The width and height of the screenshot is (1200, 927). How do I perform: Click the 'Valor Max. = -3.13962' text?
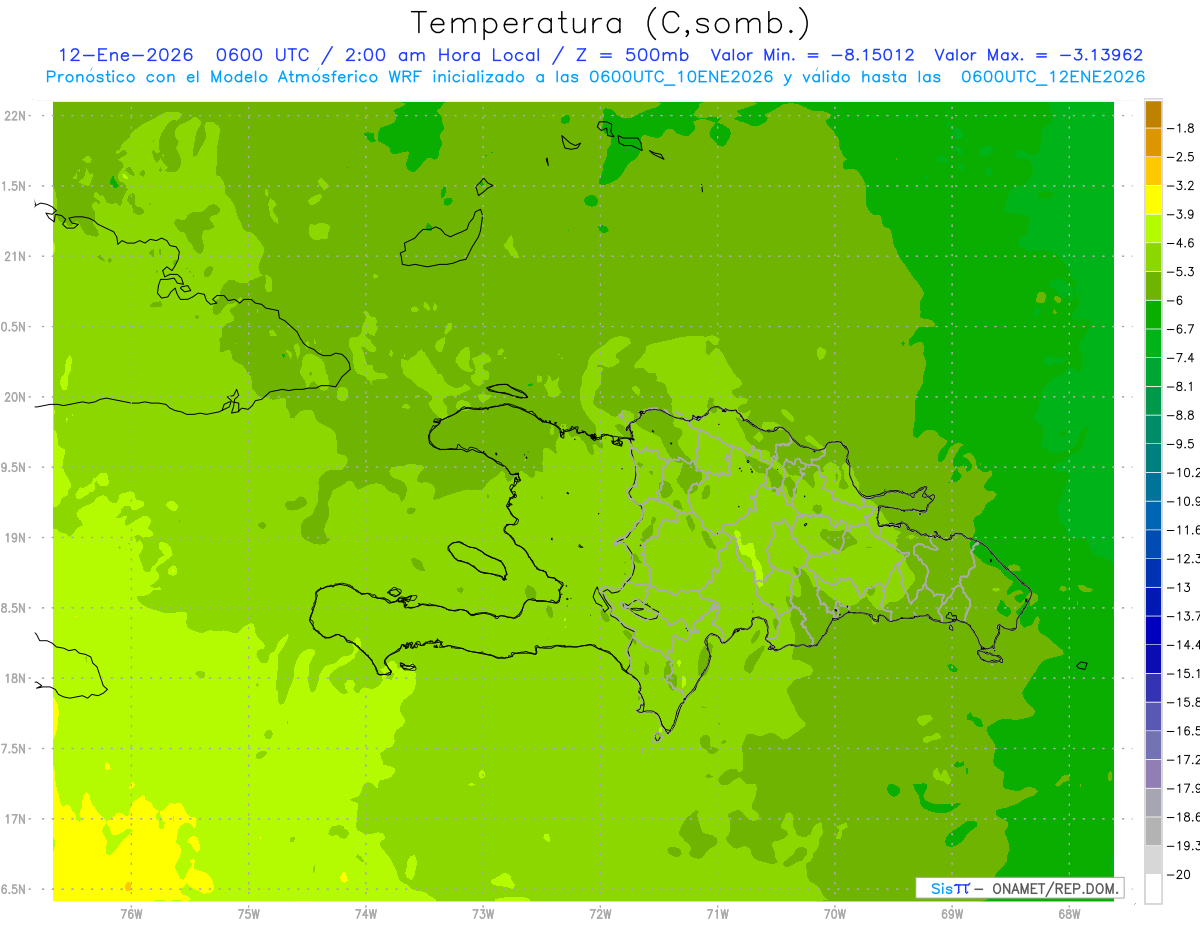pyautogui.click(x=1038, y=55)
